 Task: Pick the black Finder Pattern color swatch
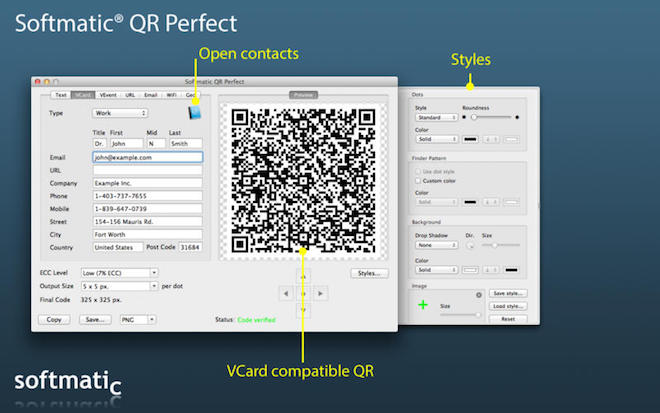(x=470, y=202)
